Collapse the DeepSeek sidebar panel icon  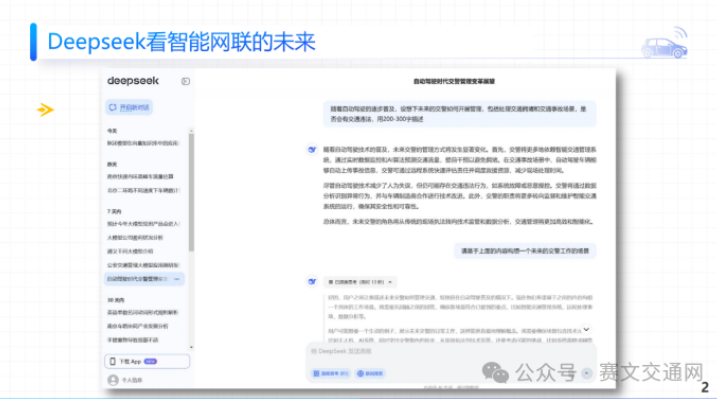click(x=185, y=81)
